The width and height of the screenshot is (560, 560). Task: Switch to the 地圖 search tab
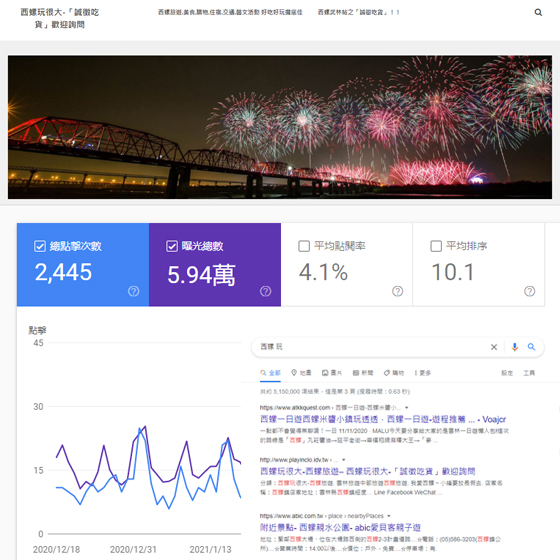(x=301, y=373)
